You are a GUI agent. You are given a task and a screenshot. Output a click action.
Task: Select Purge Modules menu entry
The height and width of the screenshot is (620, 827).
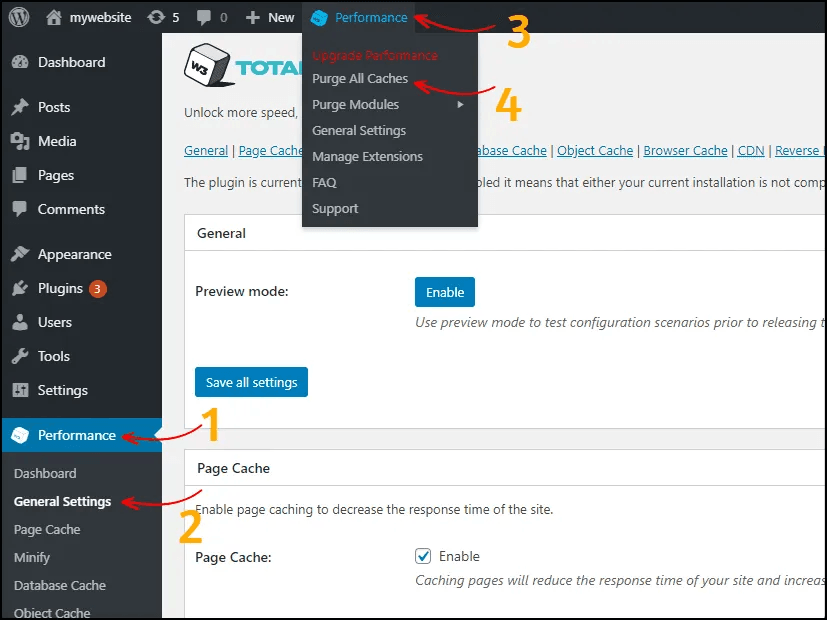point(355,104)
